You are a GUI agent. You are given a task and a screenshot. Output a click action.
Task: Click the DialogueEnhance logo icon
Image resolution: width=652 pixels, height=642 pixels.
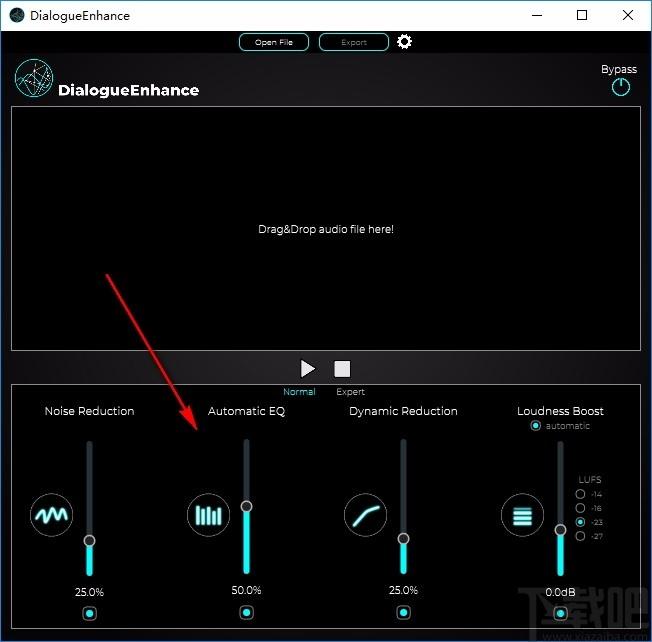click(x=34, y=78)
